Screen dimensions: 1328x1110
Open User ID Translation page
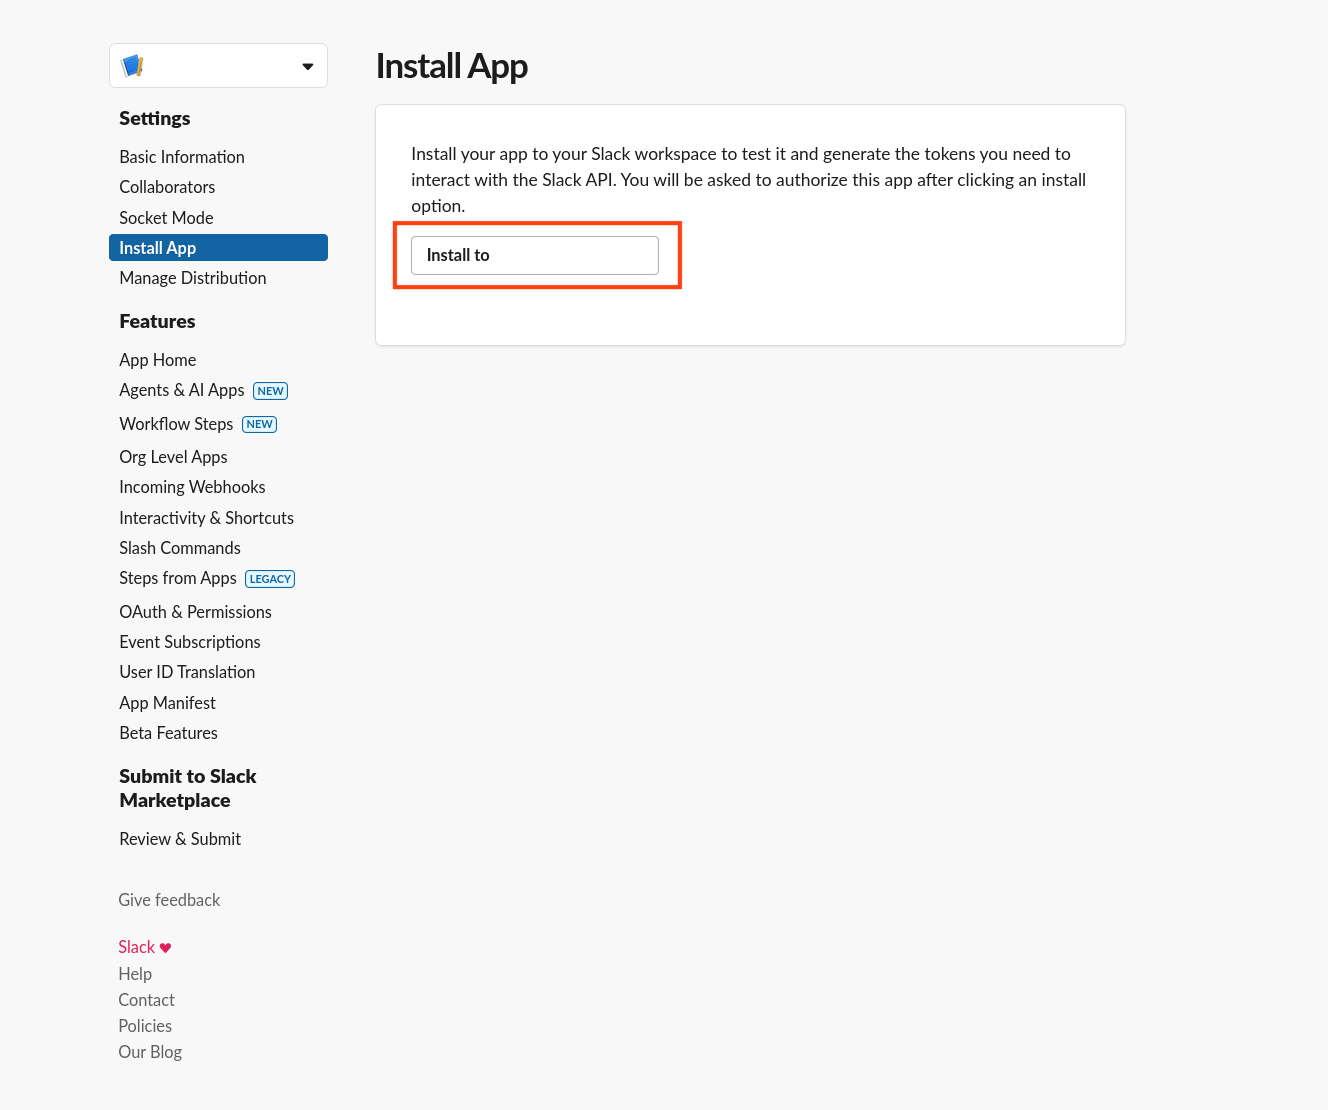[187, 672]
